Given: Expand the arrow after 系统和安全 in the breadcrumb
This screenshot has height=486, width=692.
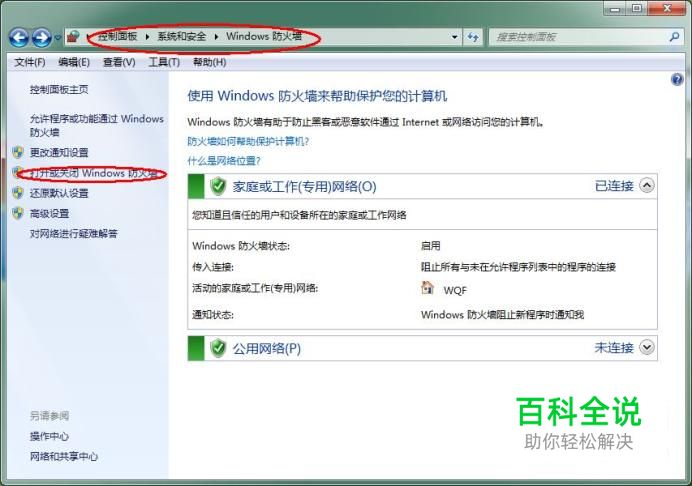Looking at the screenshot, I should (216, 37).
